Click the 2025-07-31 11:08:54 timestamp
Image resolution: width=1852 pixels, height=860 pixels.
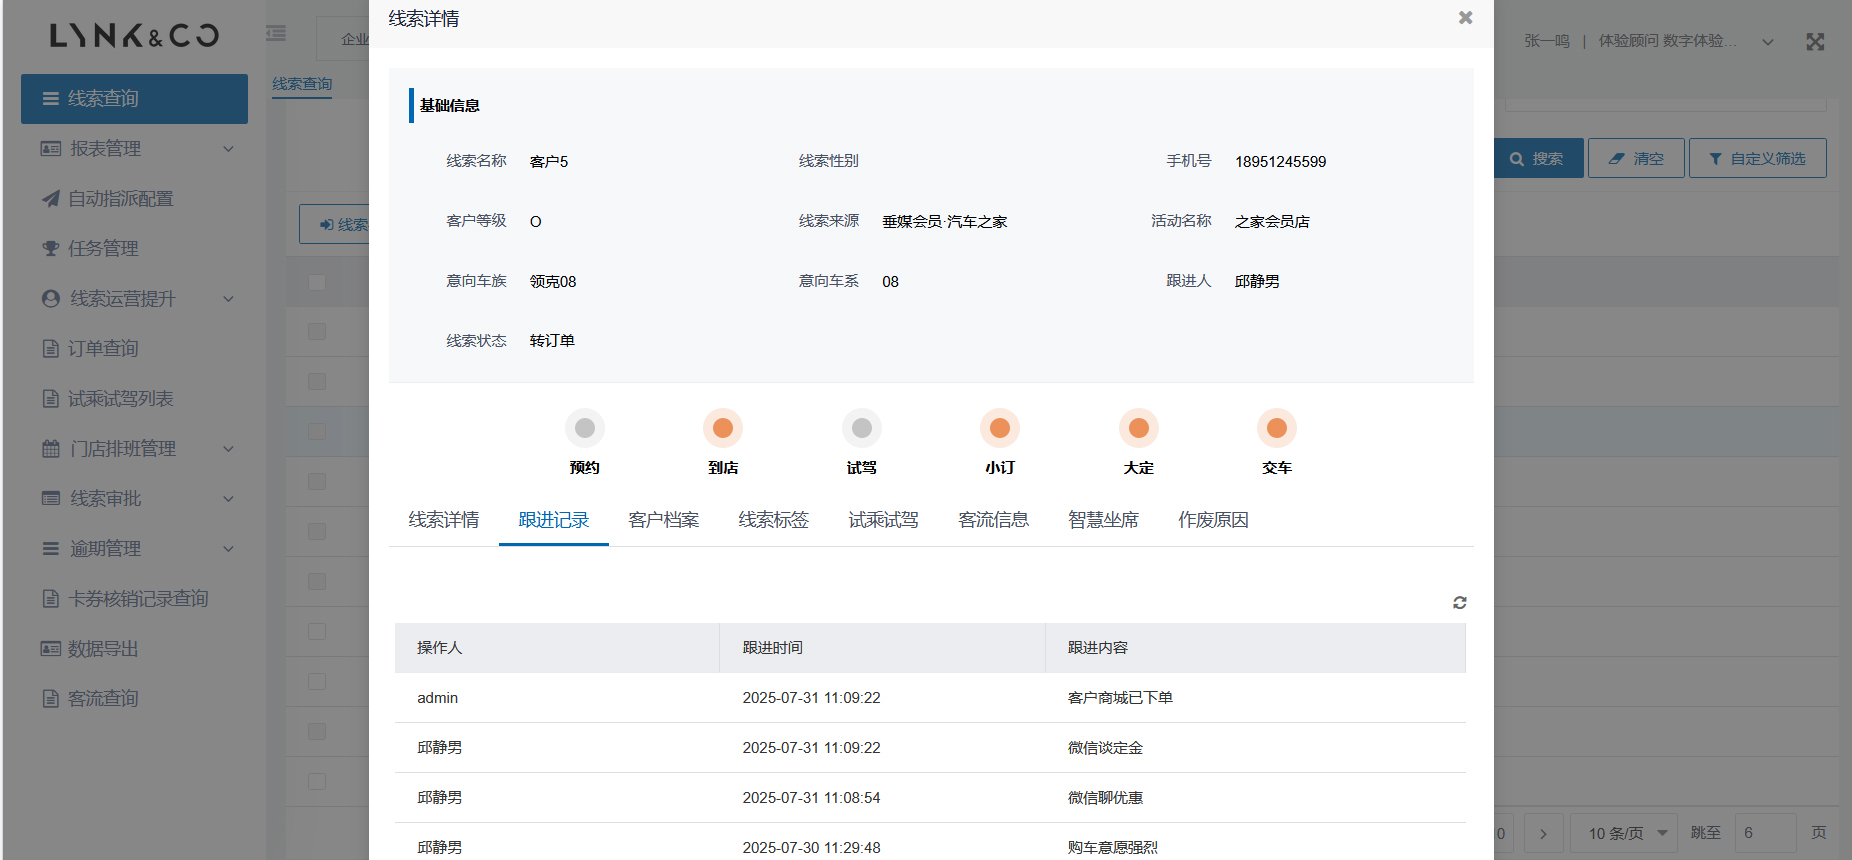811,798
